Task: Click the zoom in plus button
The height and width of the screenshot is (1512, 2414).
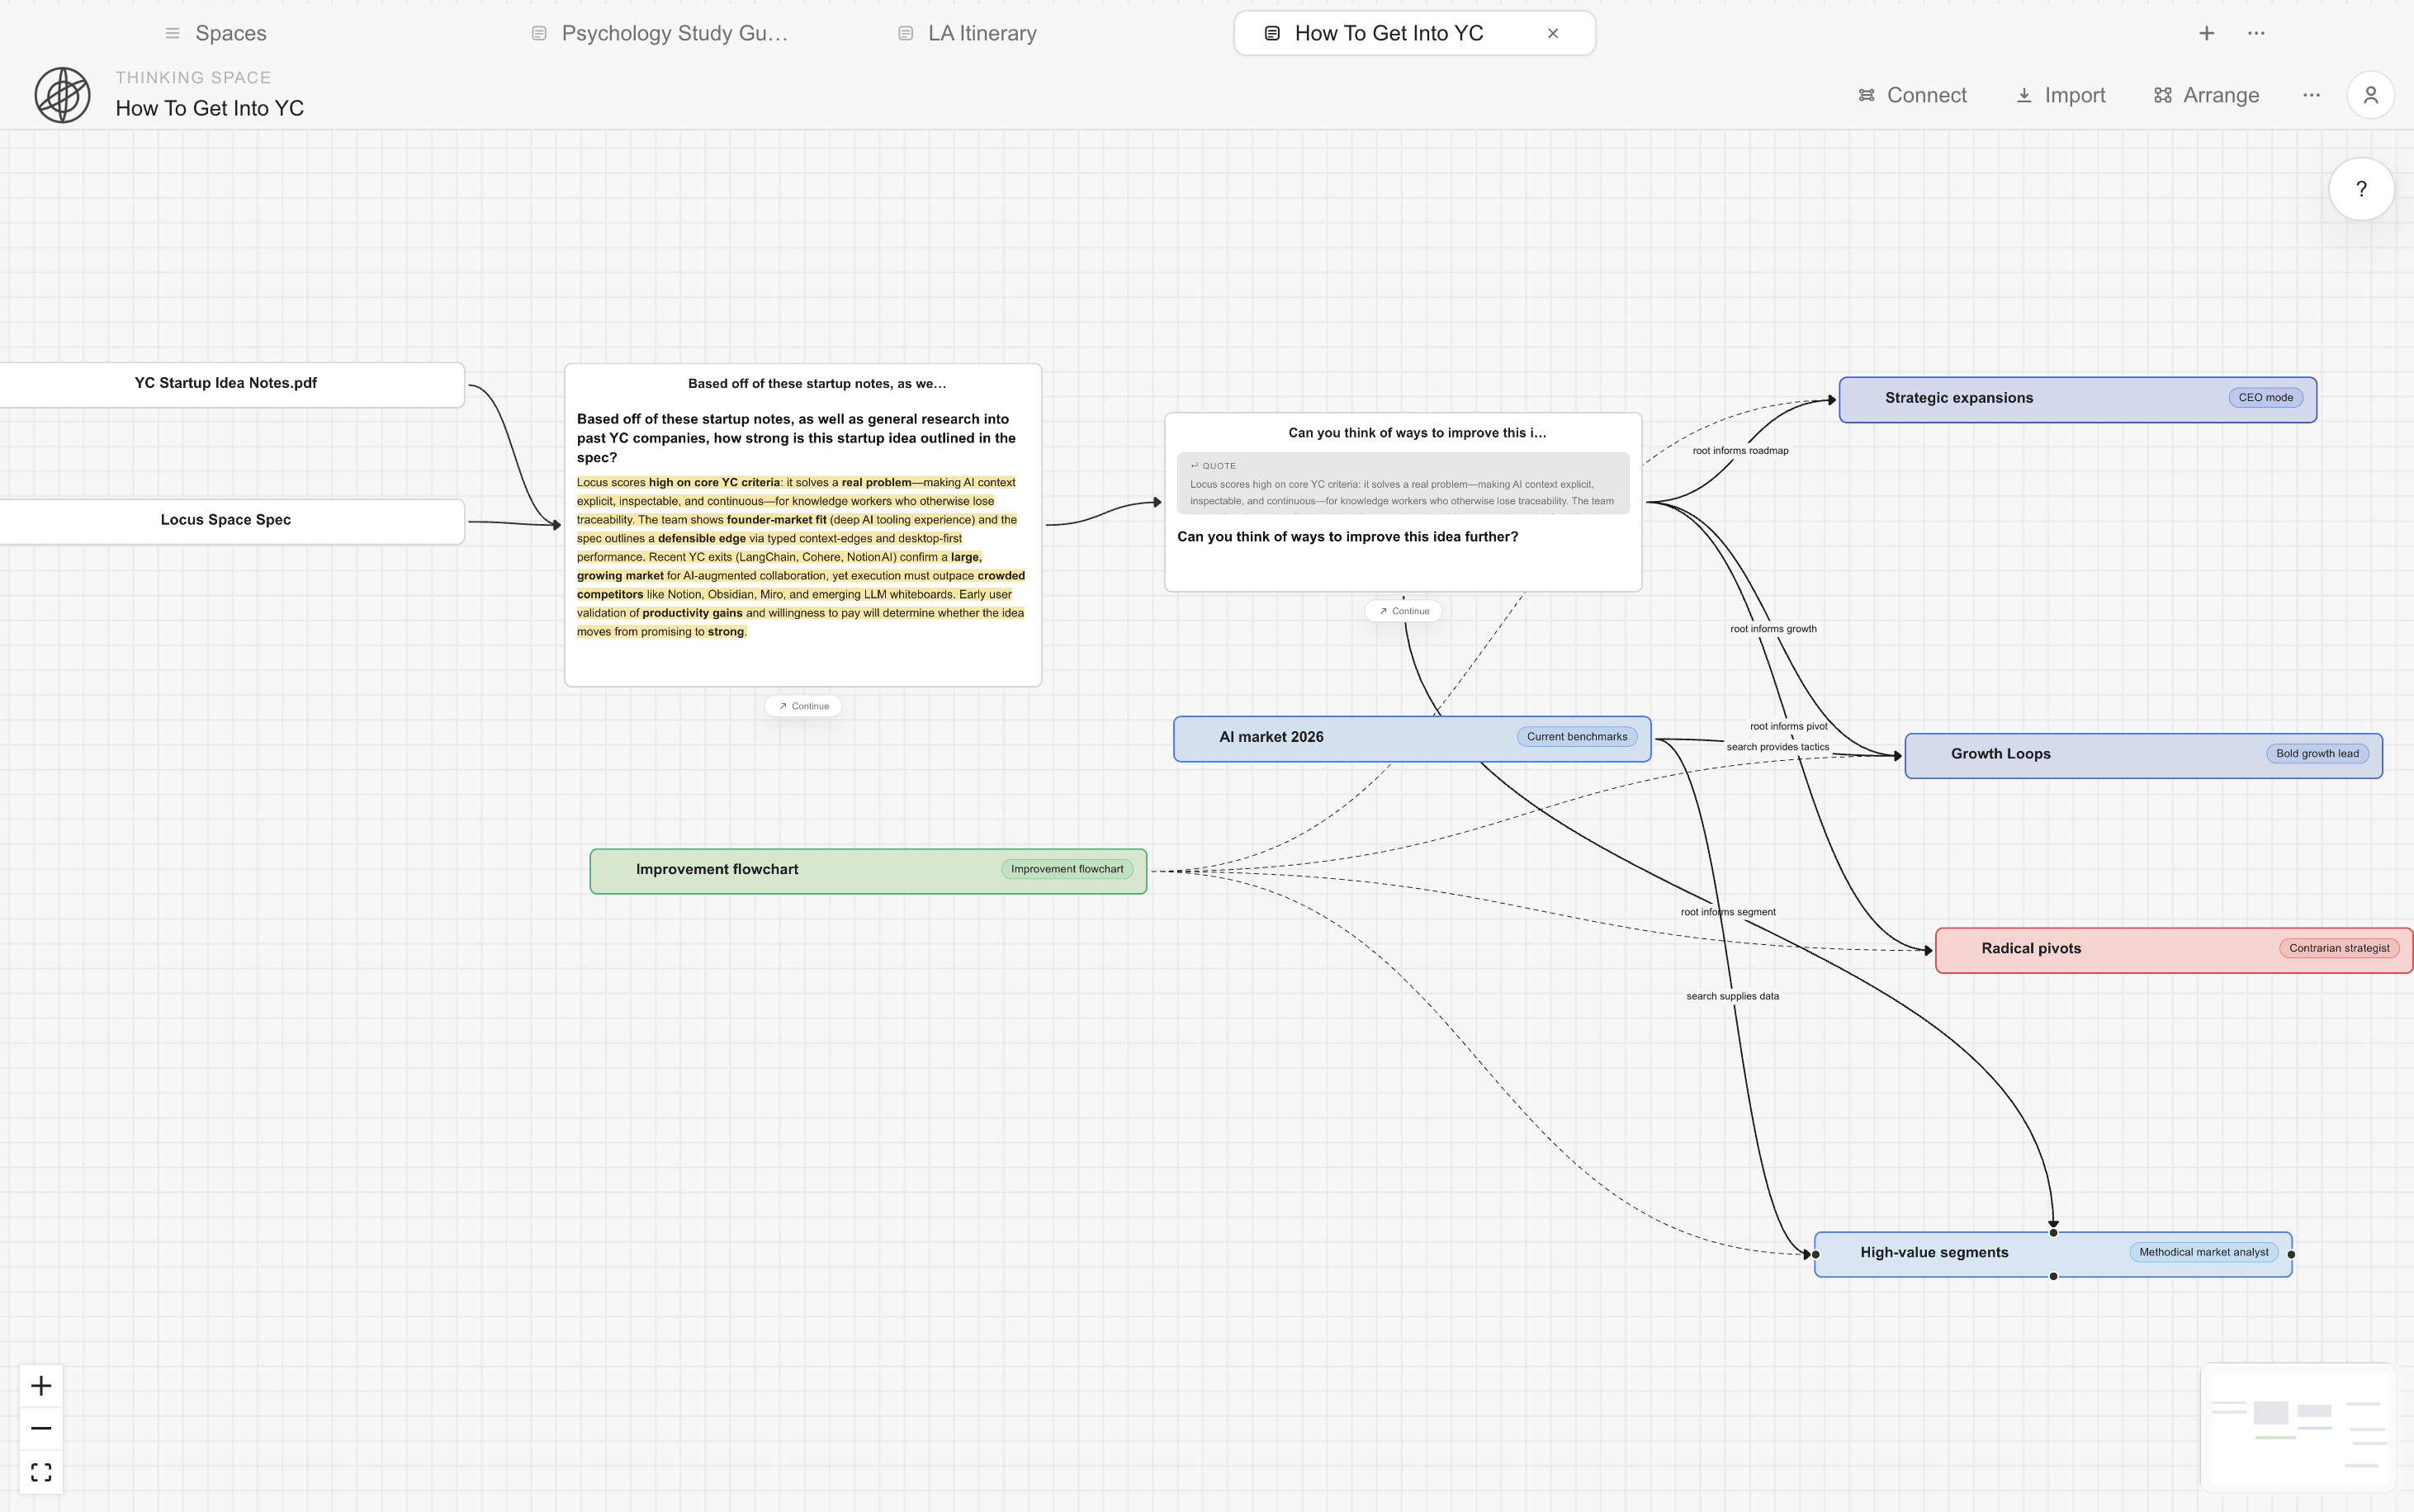Action: pos(41,1385)
